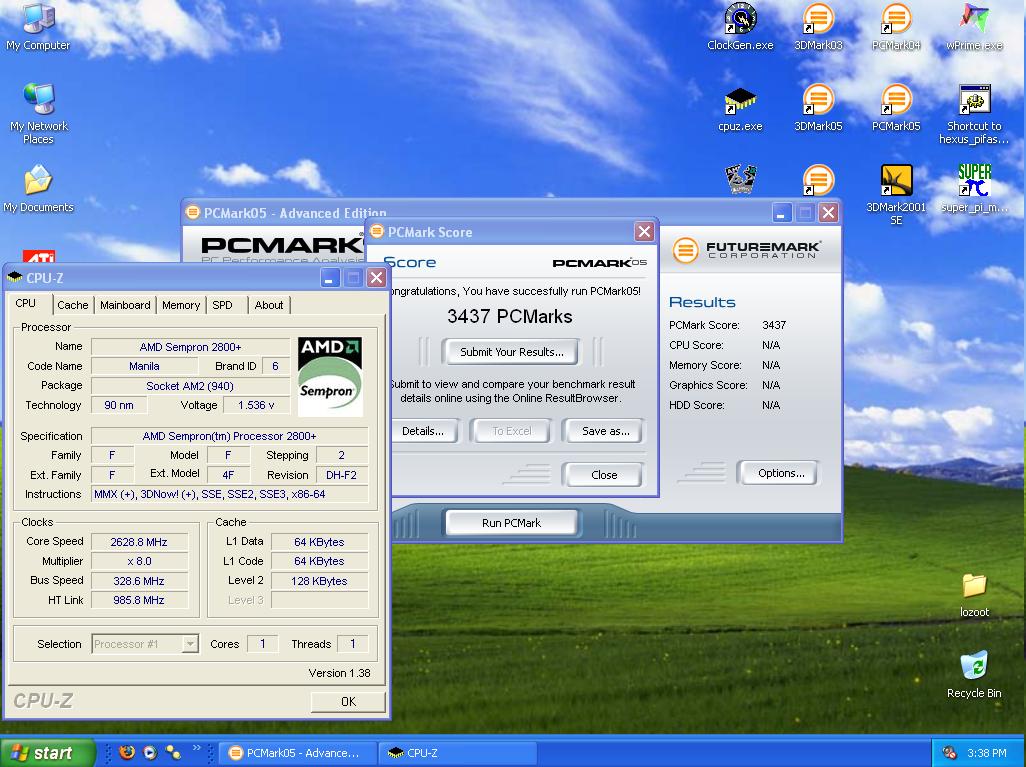This screenshot has height=767, width=1026.
Task: Select the super_pi_m desktop icon
Action: point(974,188)
